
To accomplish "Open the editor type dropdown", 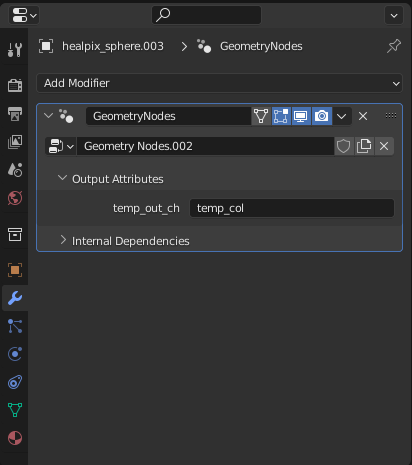I will click(24, 15).
